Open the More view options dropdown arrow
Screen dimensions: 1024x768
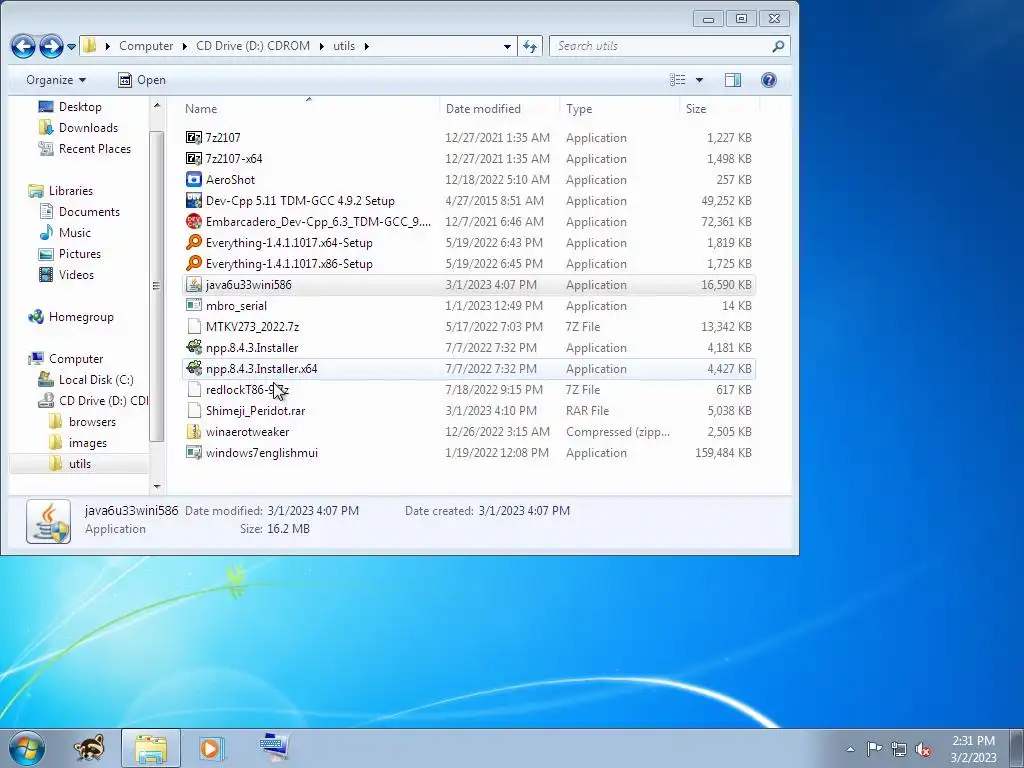tap(699, 80)
